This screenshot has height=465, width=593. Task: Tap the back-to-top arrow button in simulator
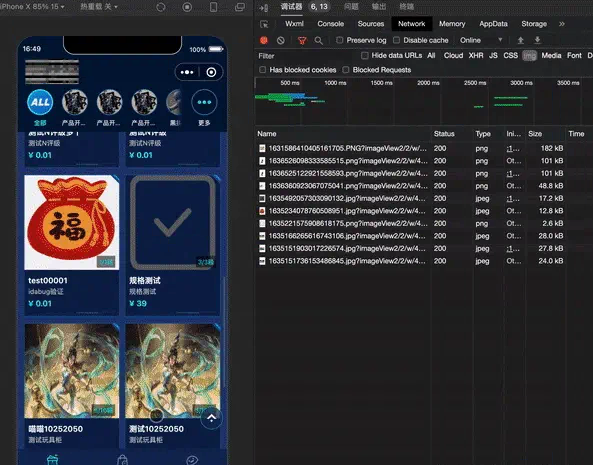(211, 418)
